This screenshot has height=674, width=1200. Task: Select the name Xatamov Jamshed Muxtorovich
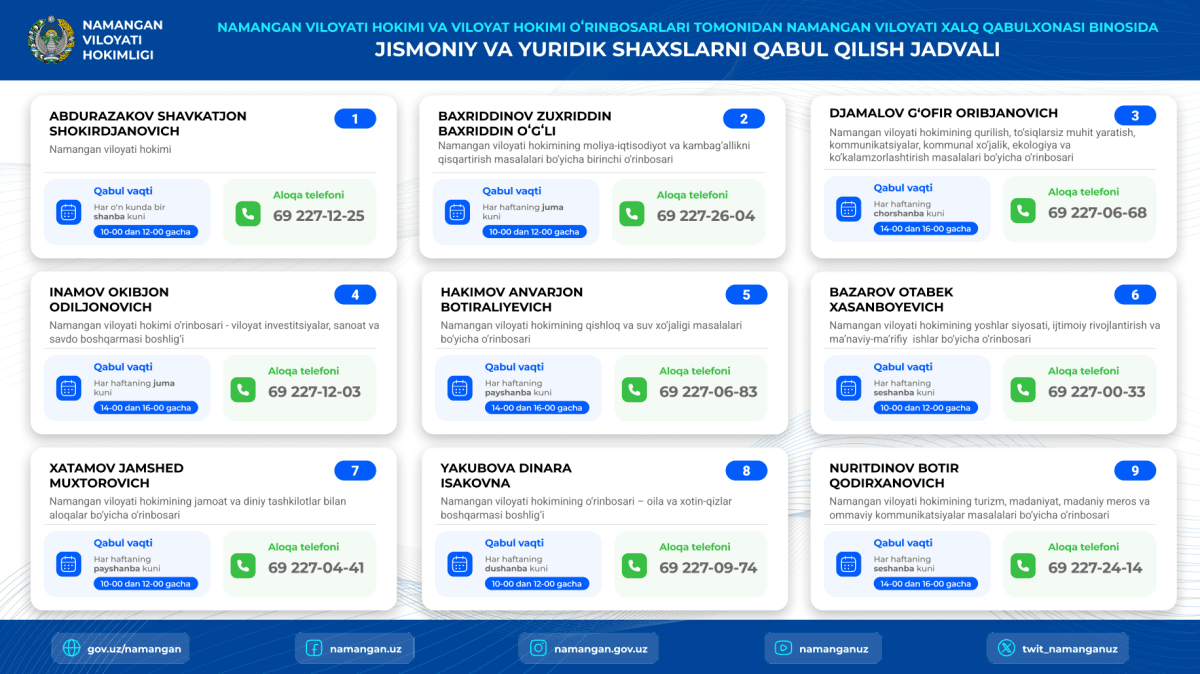pyautogui.click(x=116, y=476)
